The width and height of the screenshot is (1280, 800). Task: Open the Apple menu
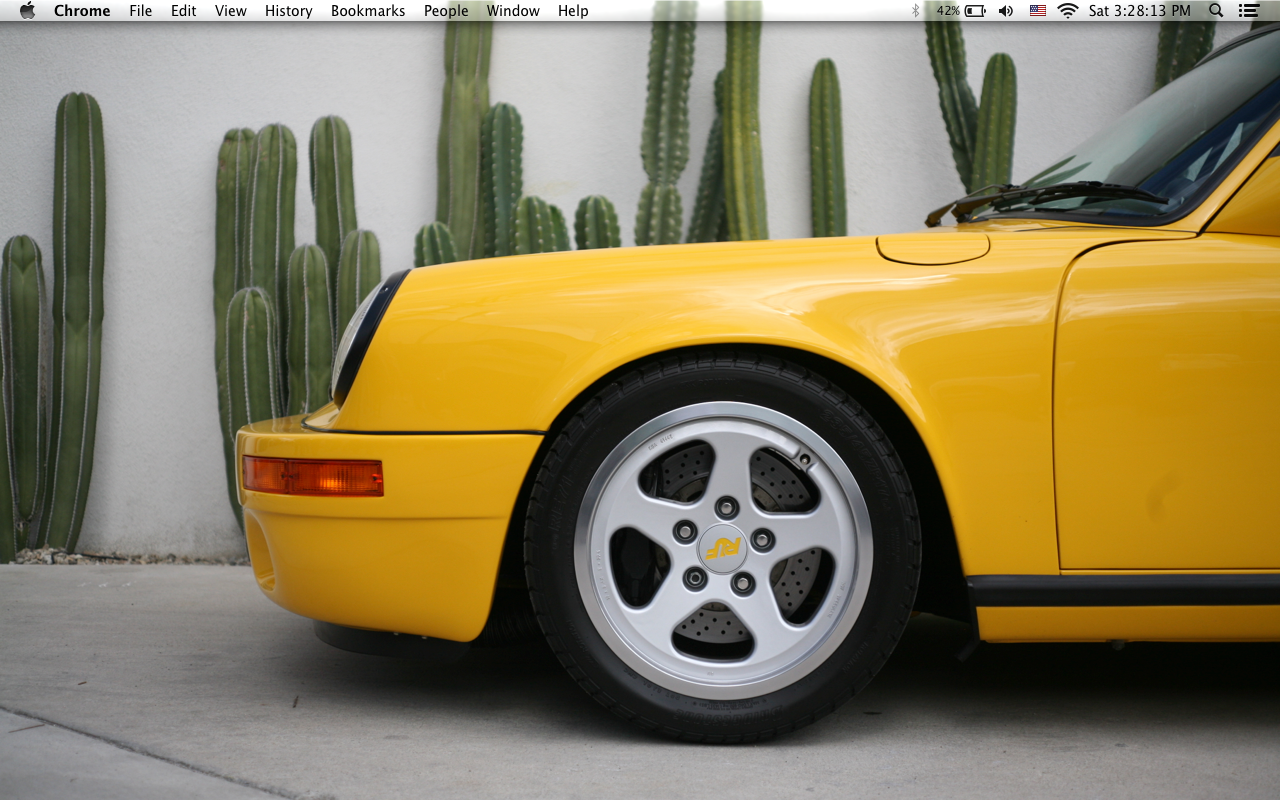coord(27,10)
